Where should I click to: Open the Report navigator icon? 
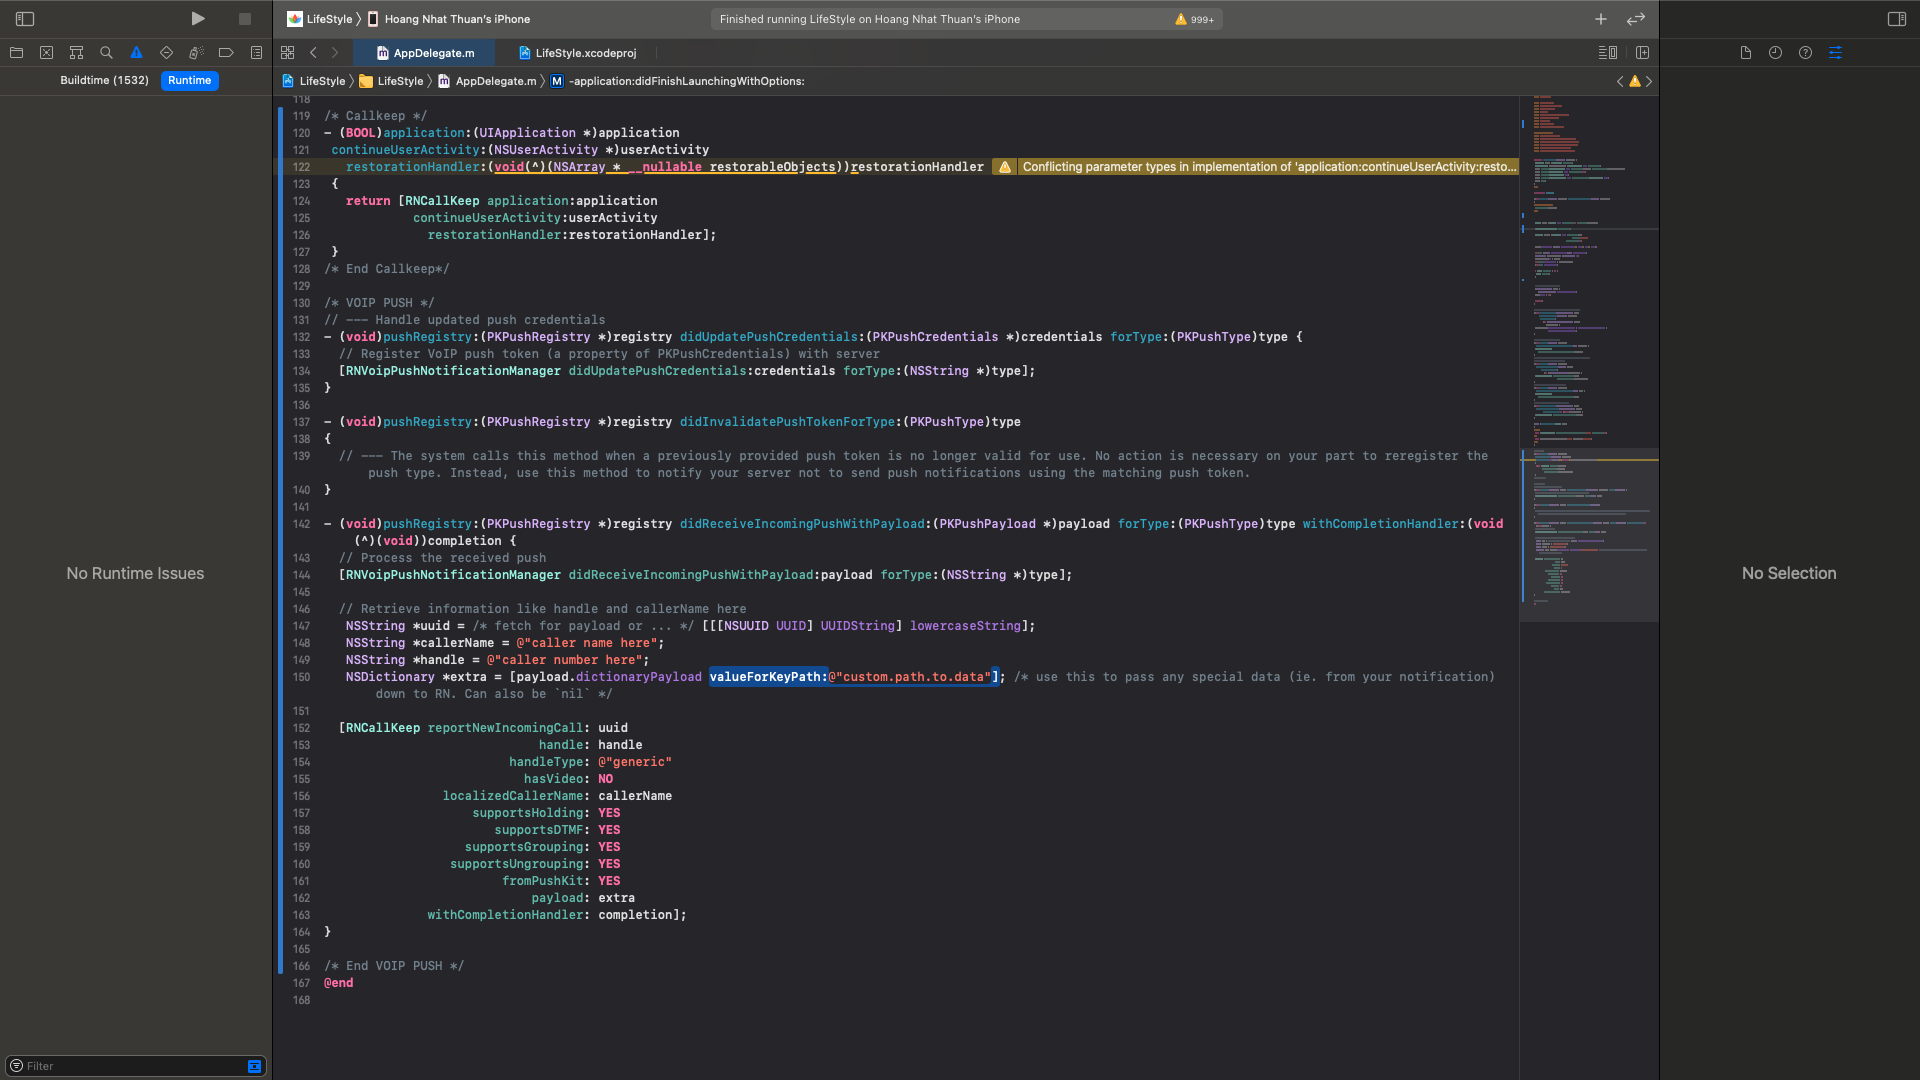256,53
